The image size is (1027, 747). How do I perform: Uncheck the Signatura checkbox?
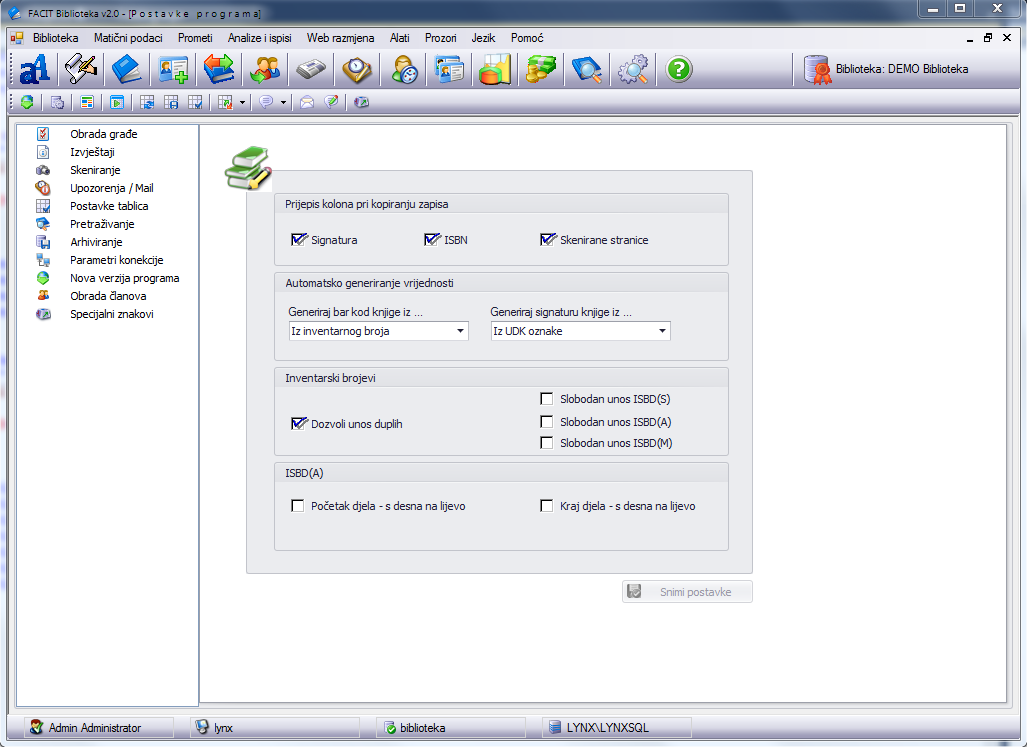tap(298, 240)
